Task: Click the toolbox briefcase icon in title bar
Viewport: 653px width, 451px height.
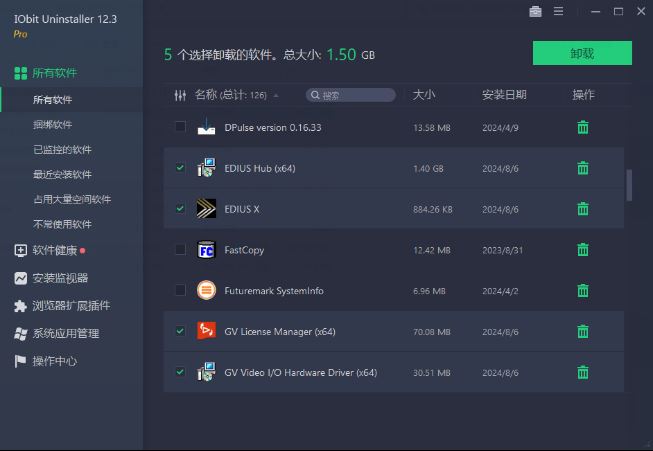Action: tap(535, 12)
